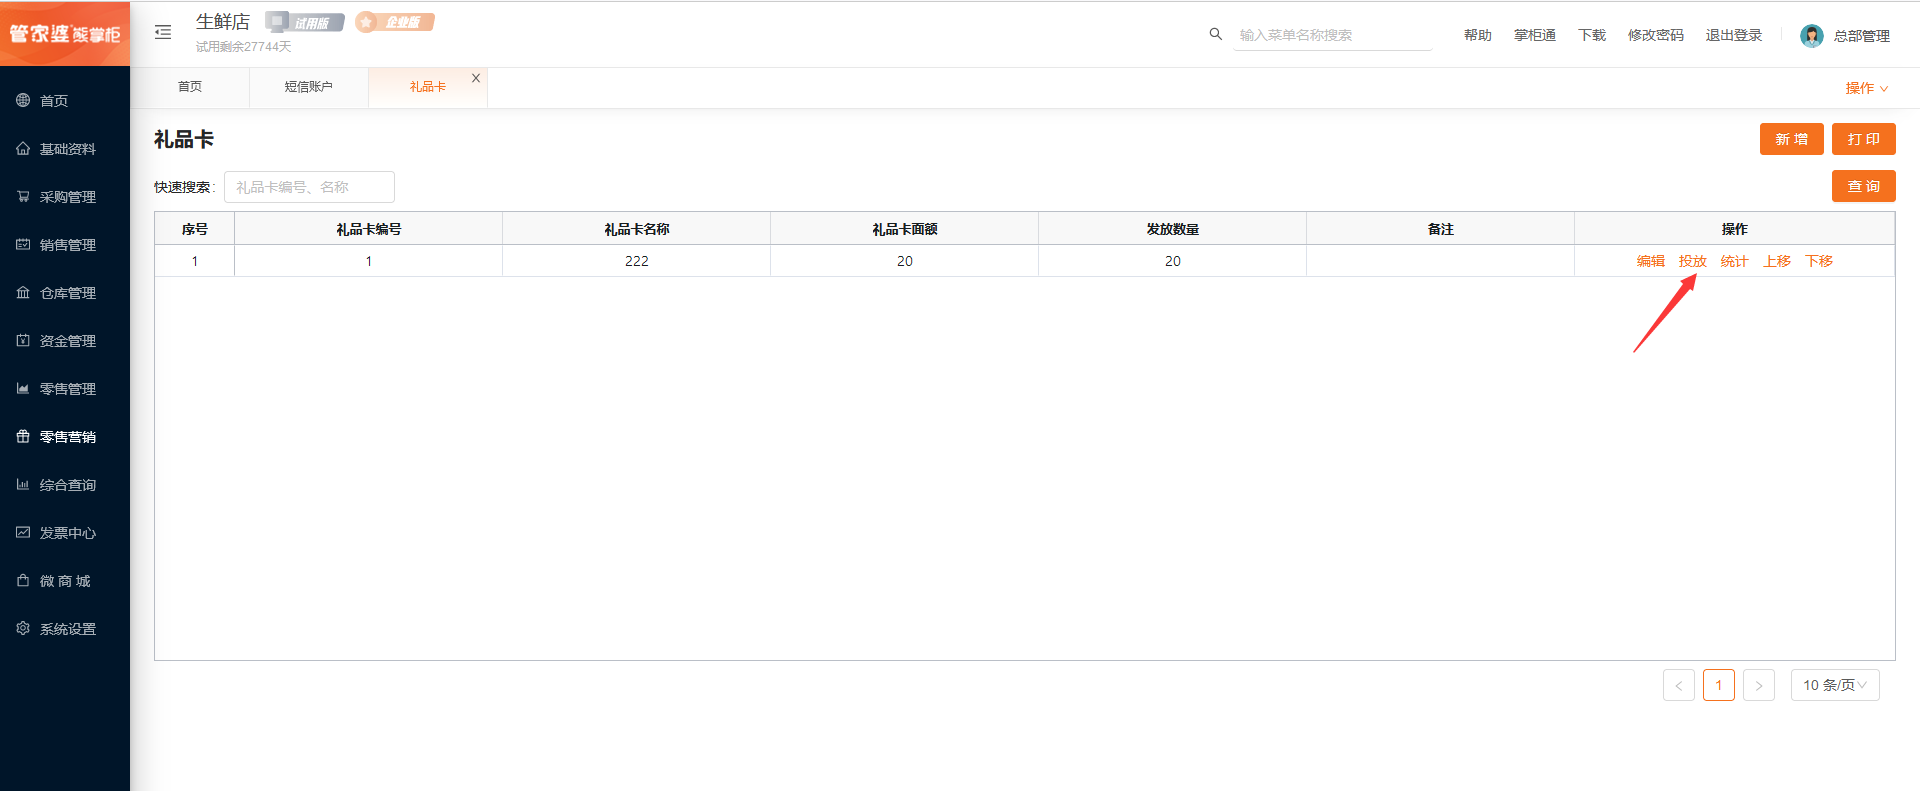Click the 综合查询 bar chart icon
The image size is (1920, 791).
coord(23,484)
